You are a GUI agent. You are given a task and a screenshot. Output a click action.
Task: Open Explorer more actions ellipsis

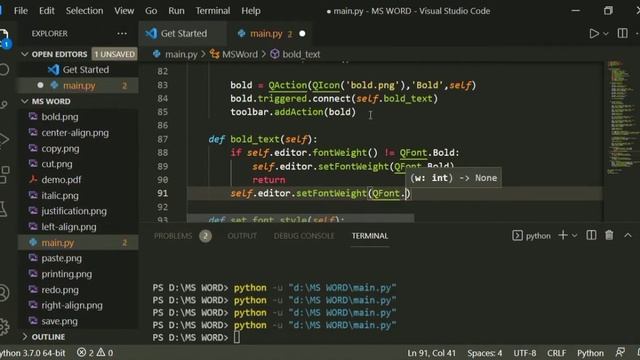tap(122, 33)
